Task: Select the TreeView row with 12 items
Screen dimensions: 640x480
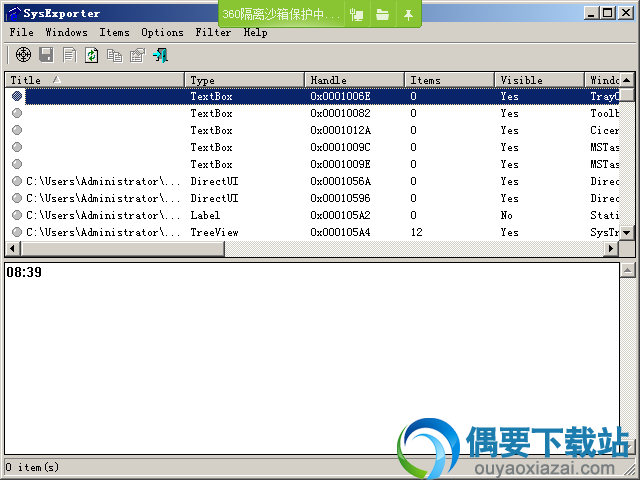Action: 312,232
